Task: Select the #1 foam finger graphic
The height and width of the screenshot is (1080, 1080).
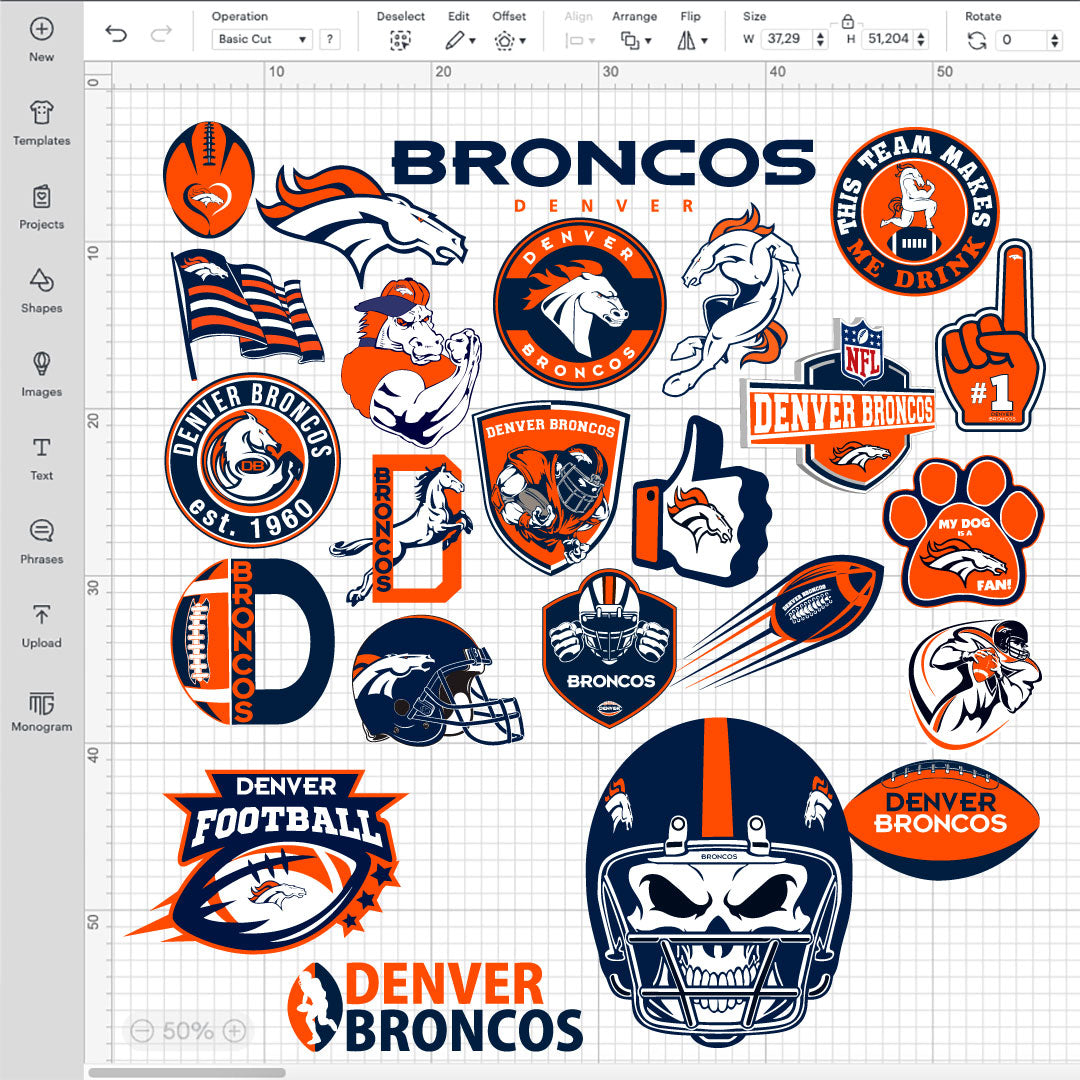Action: [990, 335]
